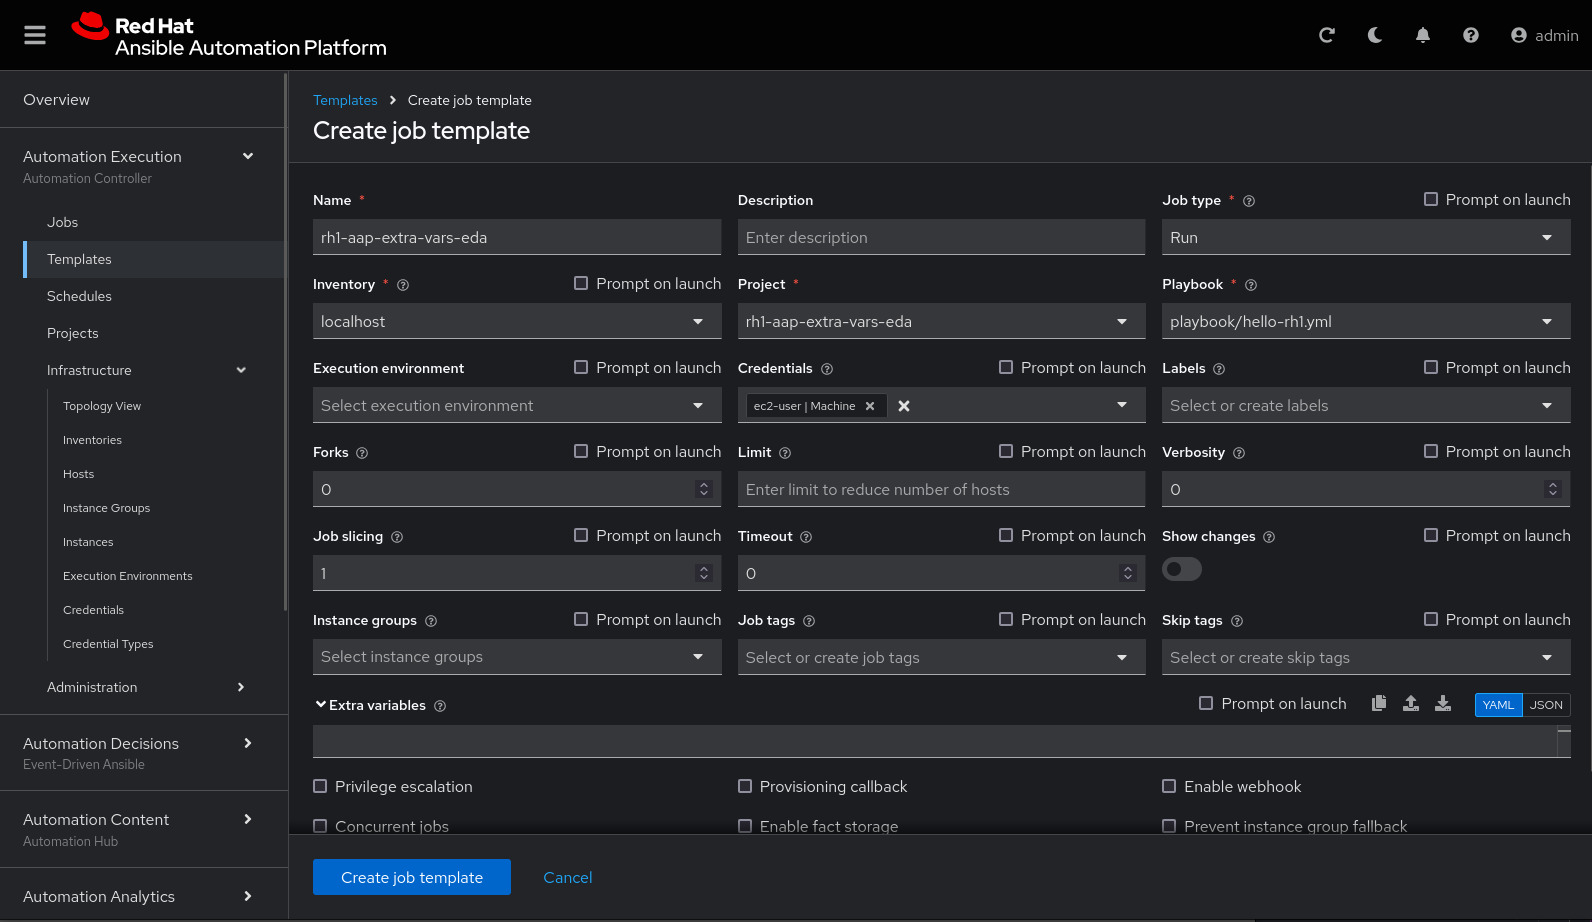Copy extra variables to clipboard
1592x922 pixels.
click(x=1379, y=703)
